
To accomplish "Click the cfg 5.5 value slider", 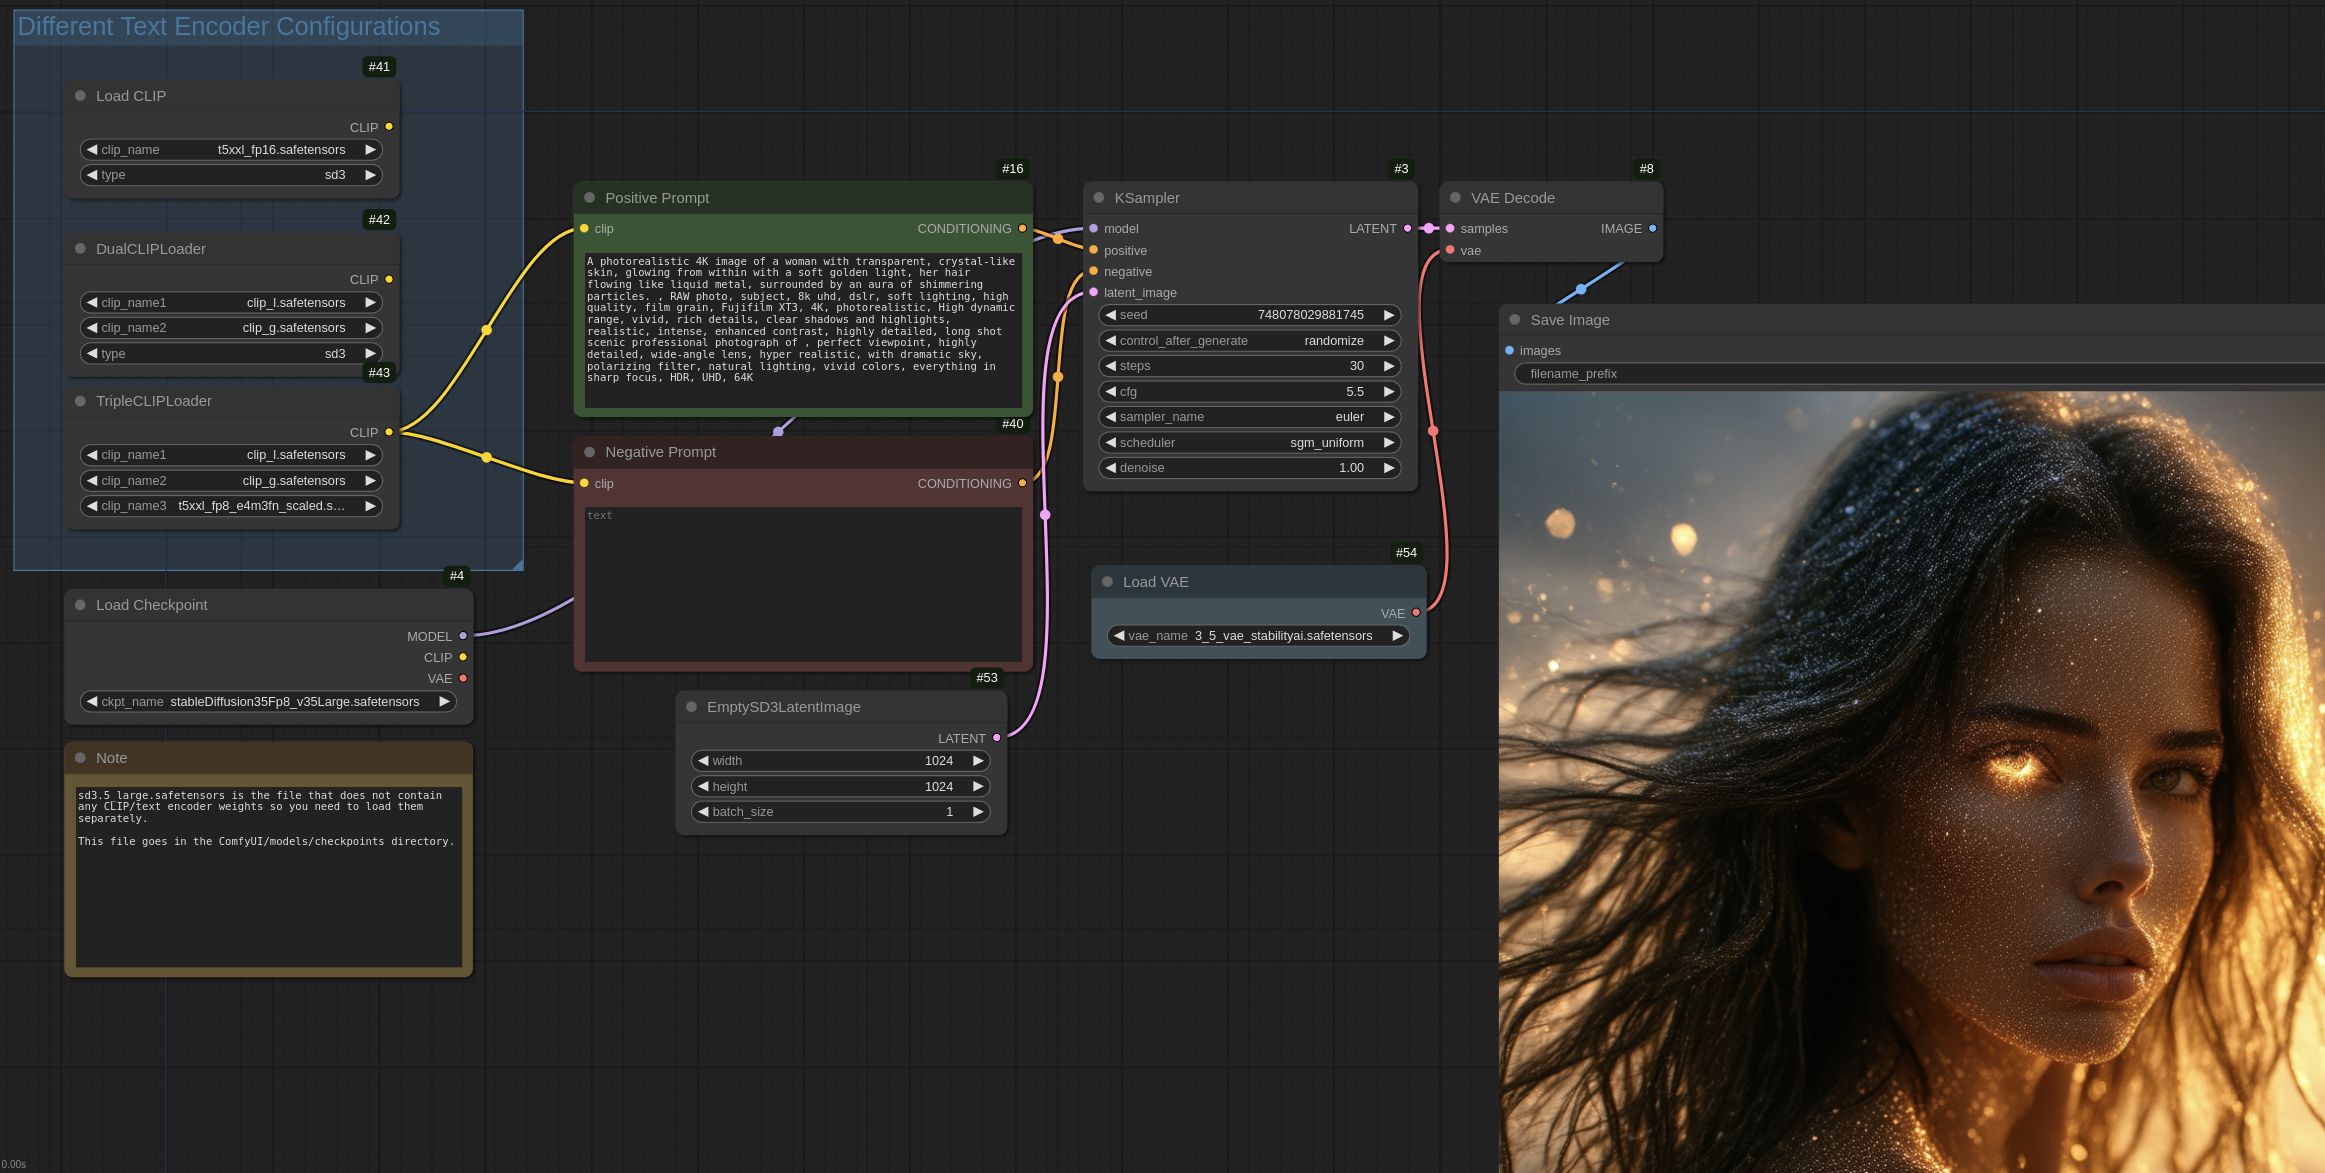I will click(x=1249, y=392).
